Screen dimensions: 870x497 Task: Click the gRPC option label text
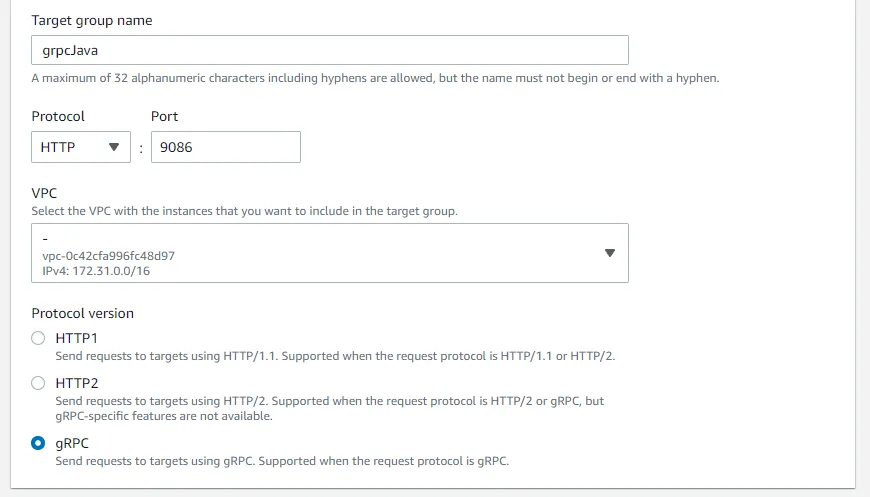pyautogui.click(x=73, y=443)
